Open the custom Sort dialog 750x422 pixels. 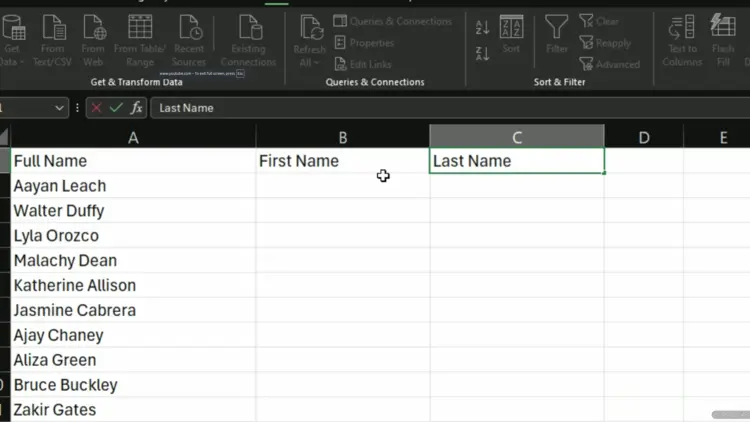511,34
